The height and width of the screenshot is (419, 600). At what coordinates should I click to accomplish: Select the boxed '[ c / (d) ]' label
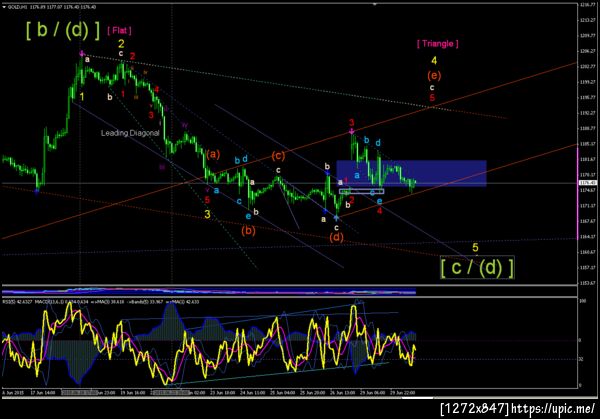tap(477, 267)
